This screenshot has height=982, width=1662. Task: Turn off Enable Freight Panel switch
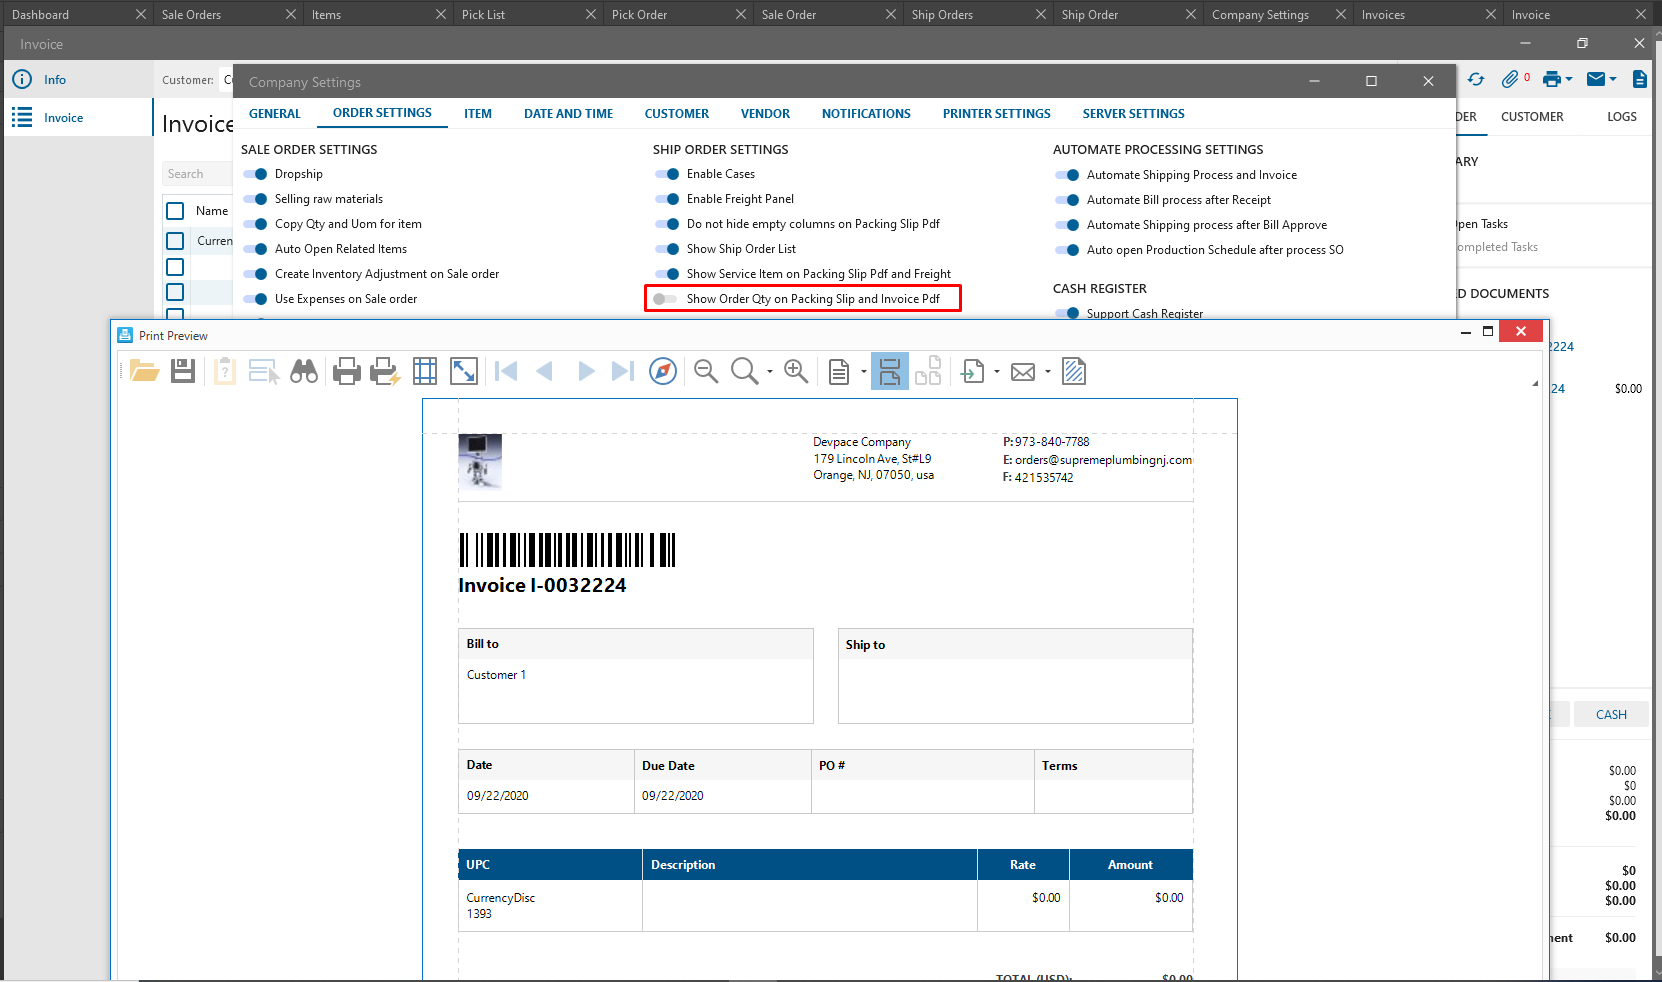pyautogui.click(x=667, y=199)
